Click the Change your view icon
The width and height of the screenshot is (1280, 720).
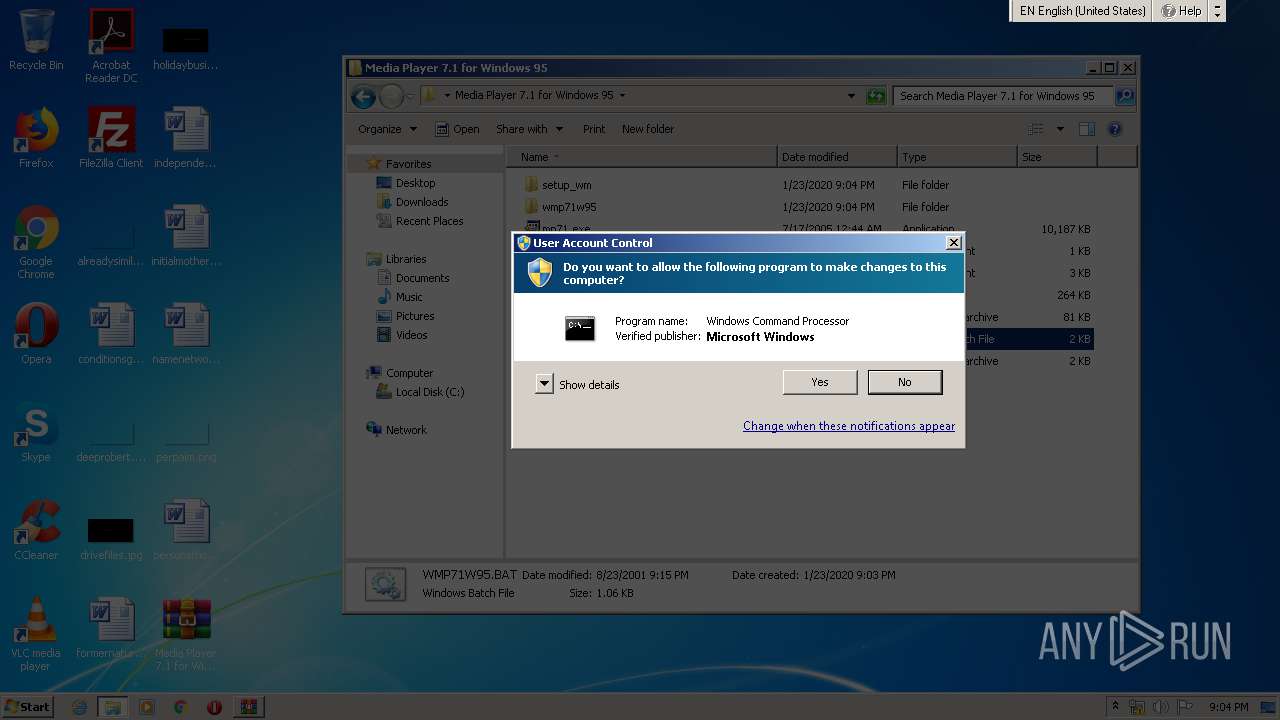tap(1036, 129)
